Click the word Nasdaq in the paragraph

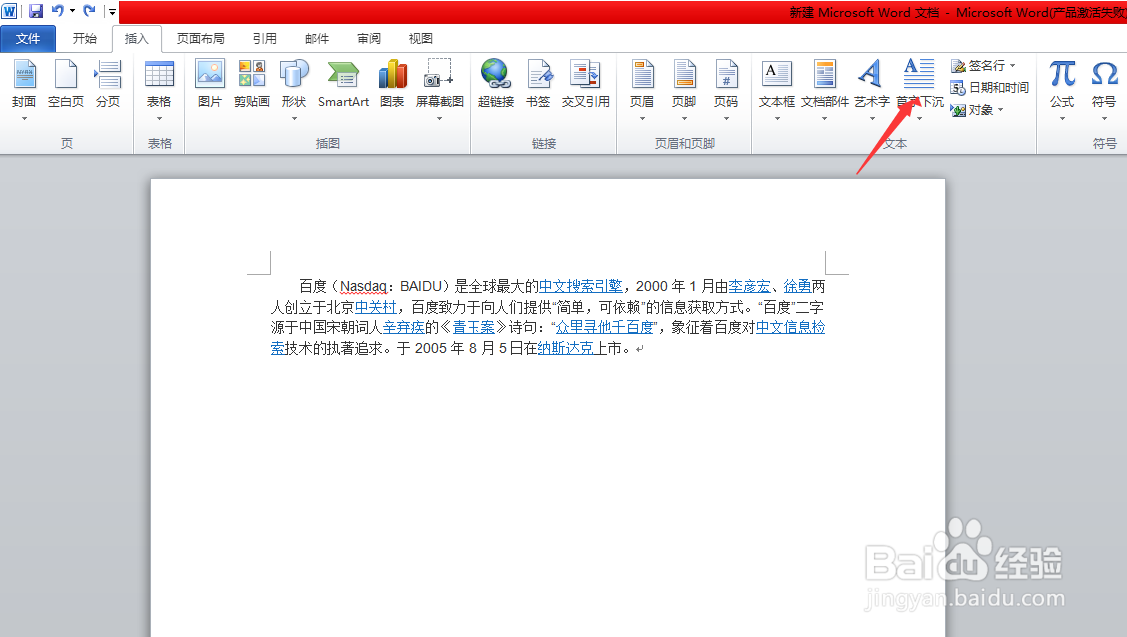(x=364, y=286)
